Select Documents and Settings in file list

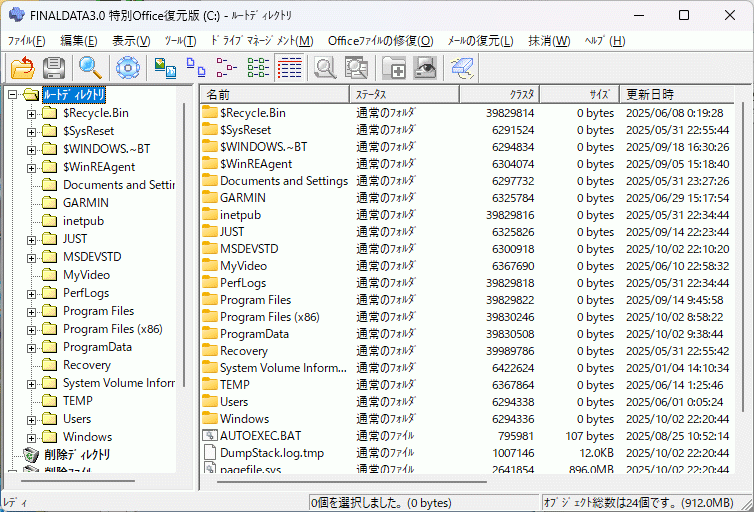point(284,181)
